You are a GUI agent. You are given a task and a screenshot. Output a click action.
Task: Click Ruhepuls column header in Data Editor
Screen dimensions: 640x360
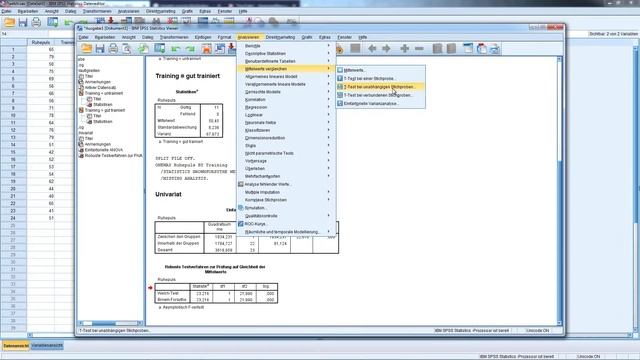pyautogui.click(x=41, y=42)
